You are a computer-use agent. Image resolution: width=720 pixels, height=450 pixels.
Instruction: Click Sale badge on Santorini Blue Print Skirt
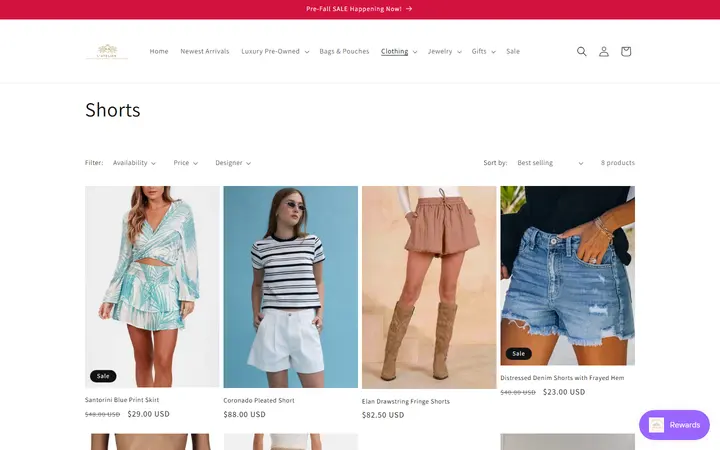click(103, 376)
